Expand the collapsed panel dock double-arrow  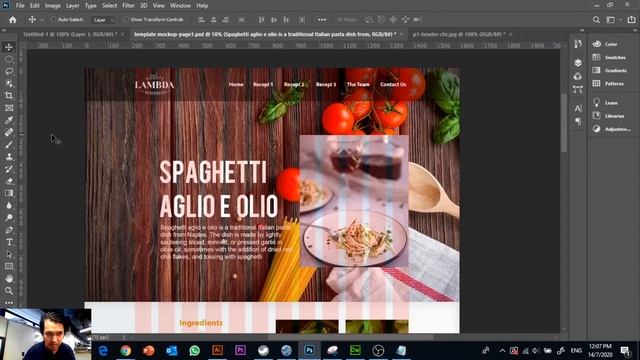point(582,30)
